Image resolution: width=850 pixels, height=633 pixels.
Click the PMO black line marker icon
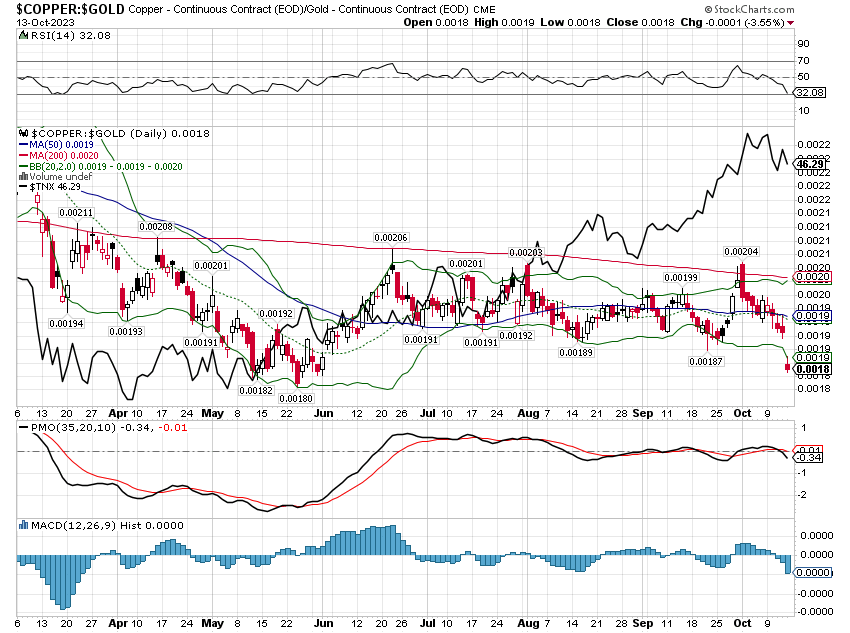[23, 428]
